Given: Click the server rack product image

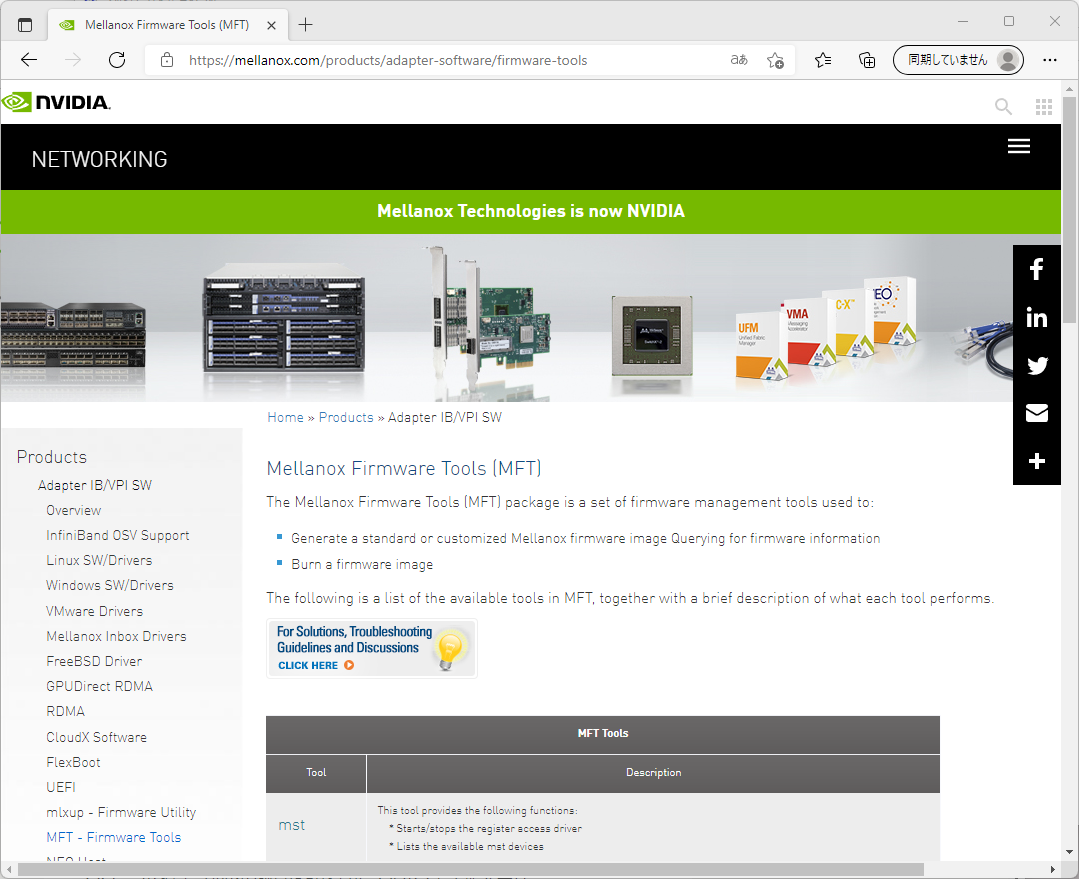Looking at the screenshot, I should (x=284, y=319).
